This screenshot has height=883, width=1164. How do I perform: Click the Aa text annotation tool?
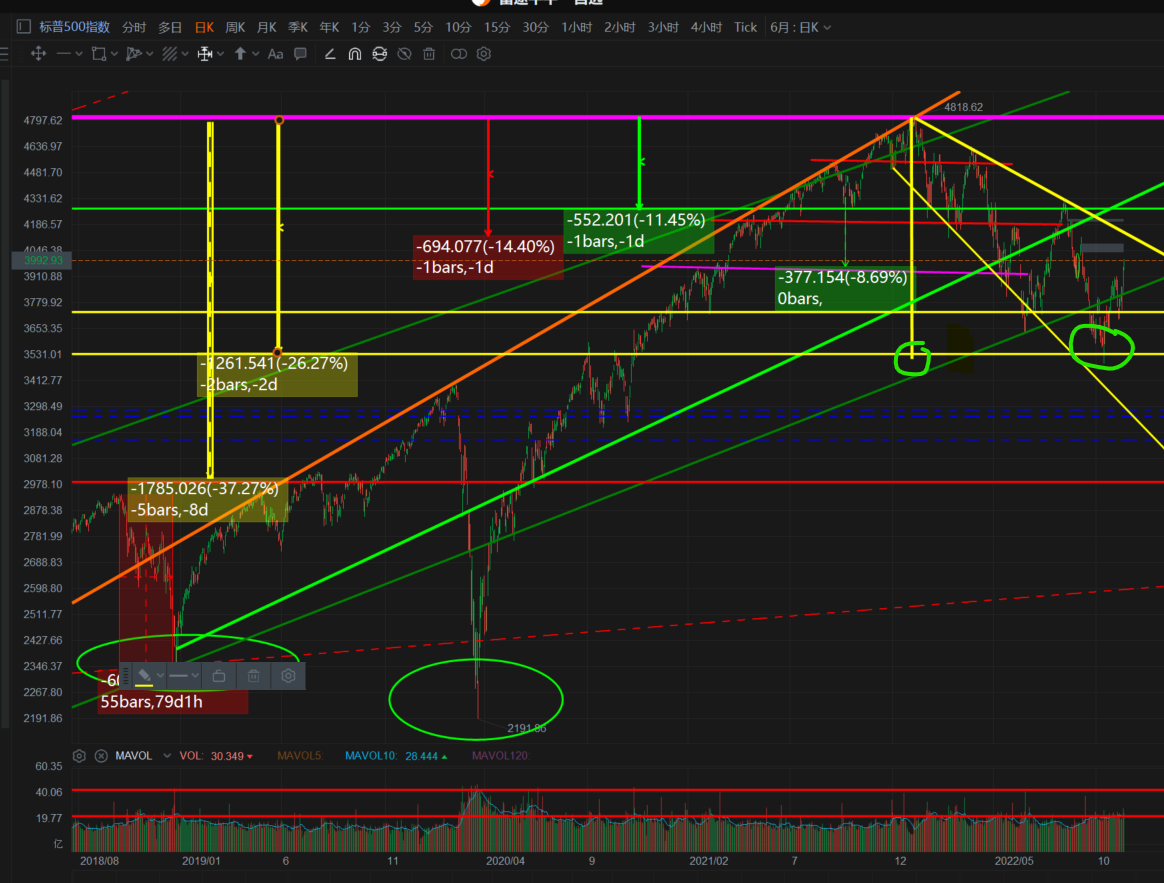point(276,54)
